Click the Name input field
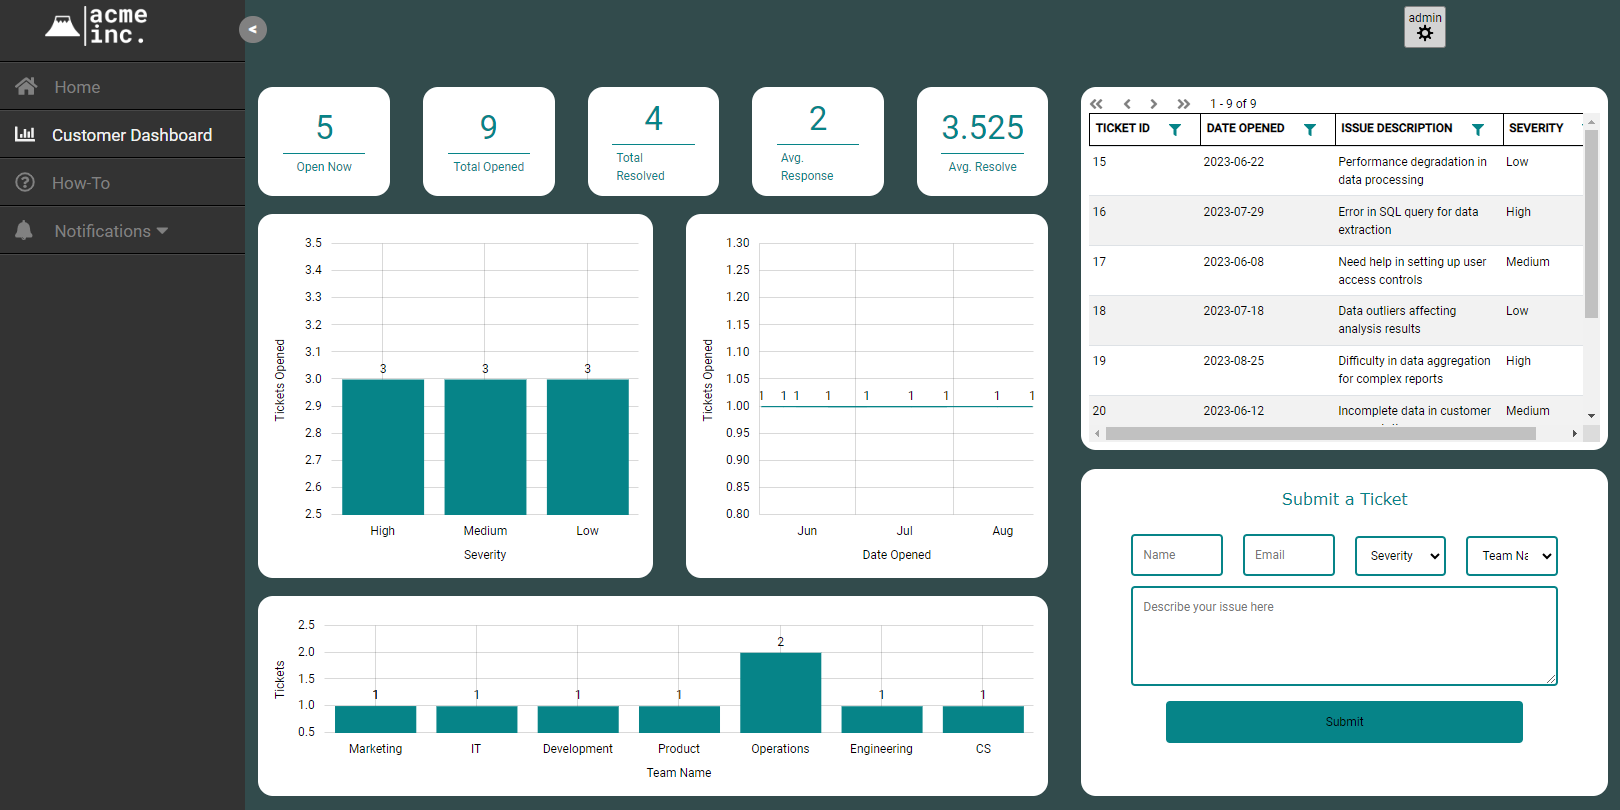This screenshot has height=810, width=1620. (x=1177, y=555)
